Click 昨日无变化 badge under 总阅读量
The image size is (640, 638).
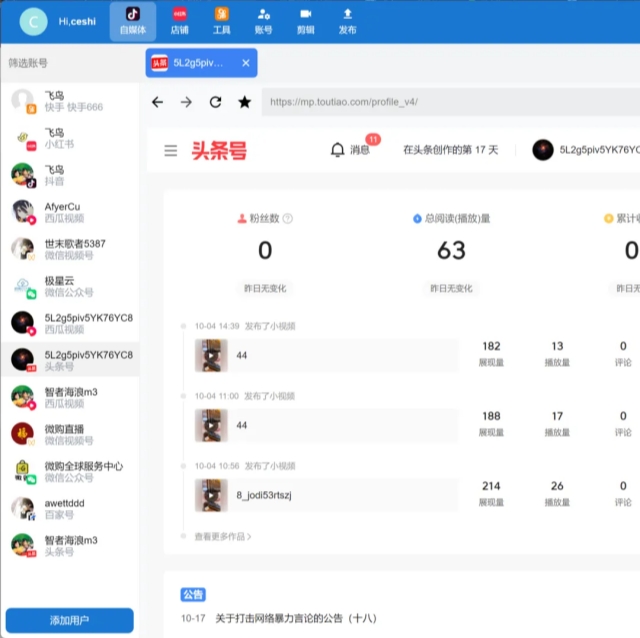coord(451,289)
